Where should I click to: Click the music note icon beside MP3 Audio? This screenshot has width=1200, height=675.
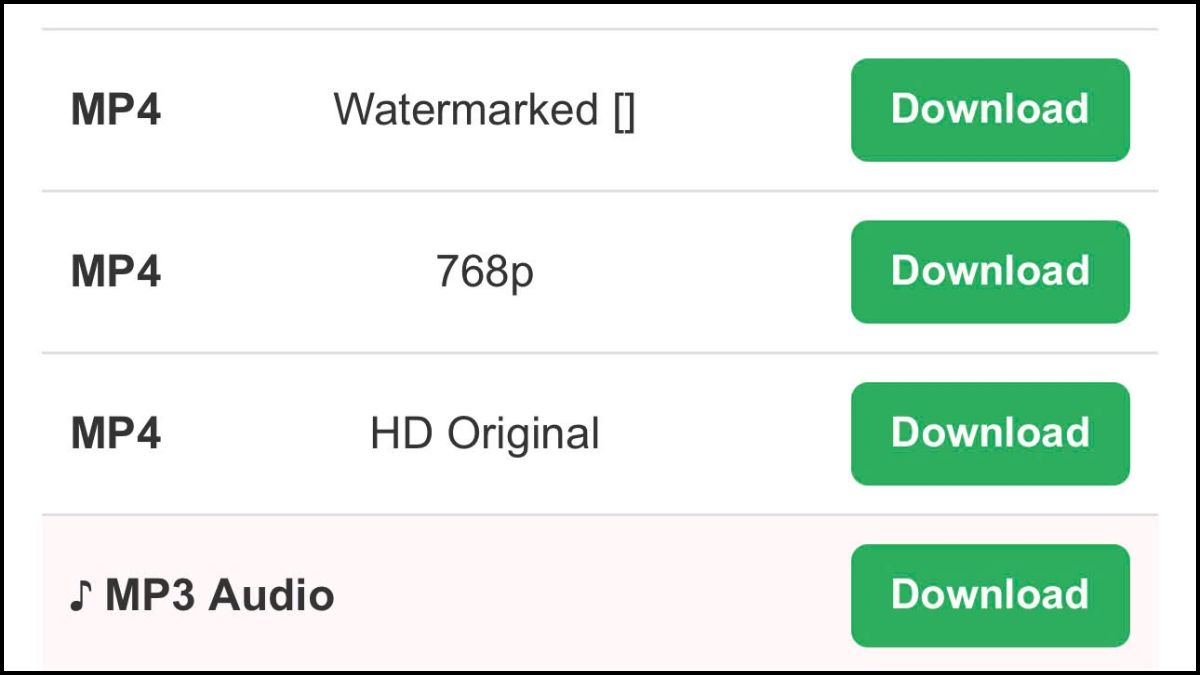(81, 597)
